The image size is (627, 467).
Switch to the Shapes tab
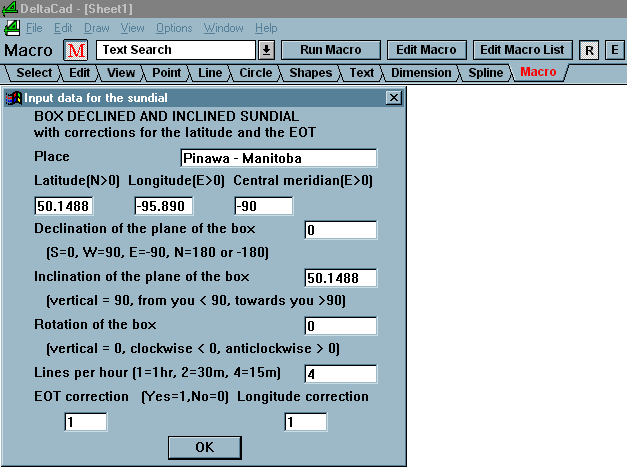(311, 72)
